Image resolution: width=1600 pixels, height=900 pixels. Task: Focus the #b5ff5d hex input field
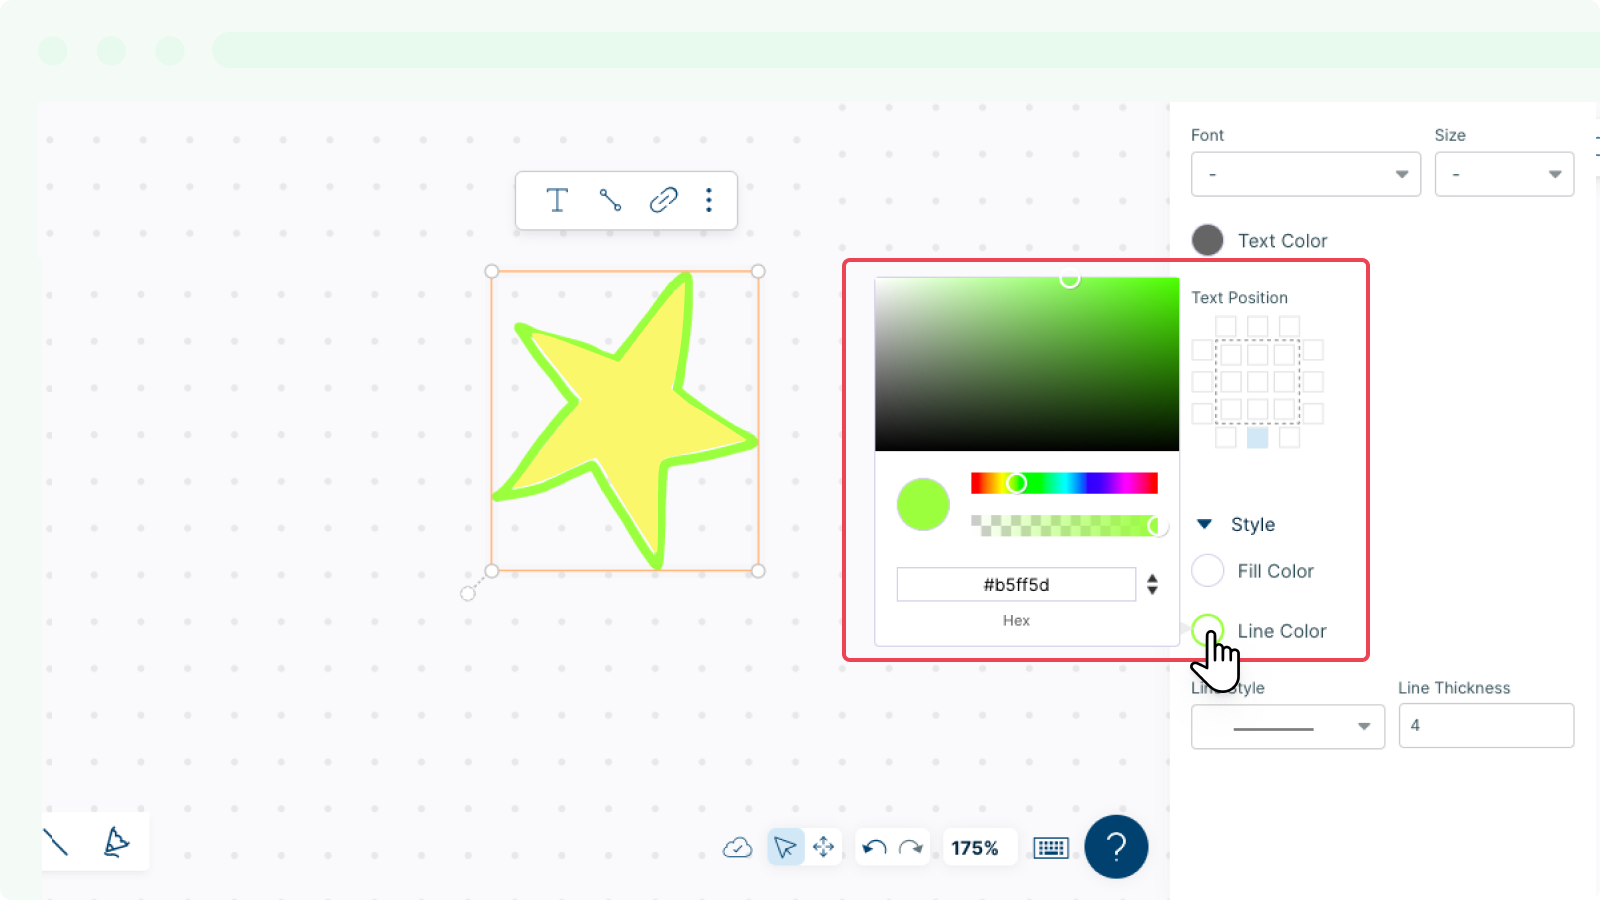coord(1016,584)
